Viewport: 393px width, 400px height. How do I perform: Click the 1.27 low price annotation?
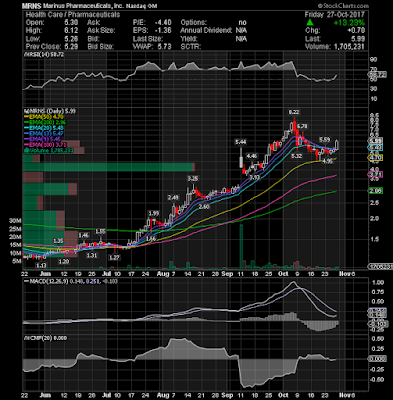click(114, 258)
